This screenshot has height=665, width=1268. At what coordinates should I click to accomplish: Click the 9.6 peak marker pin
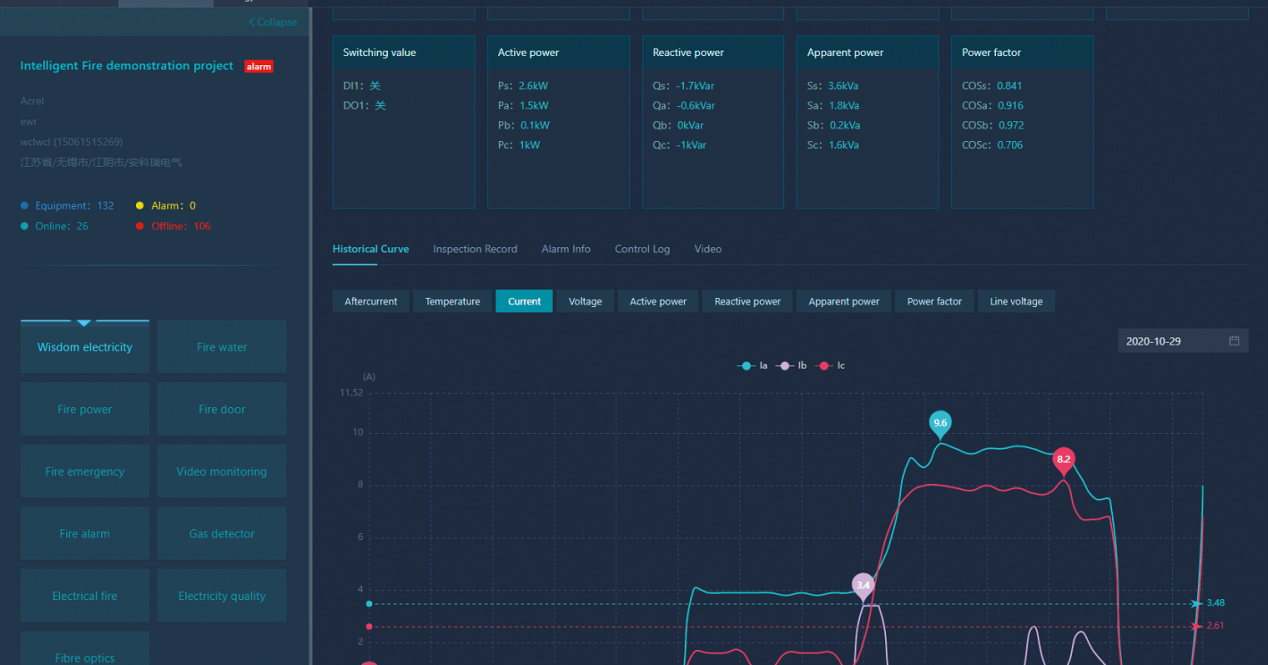[x=940, y=424]
